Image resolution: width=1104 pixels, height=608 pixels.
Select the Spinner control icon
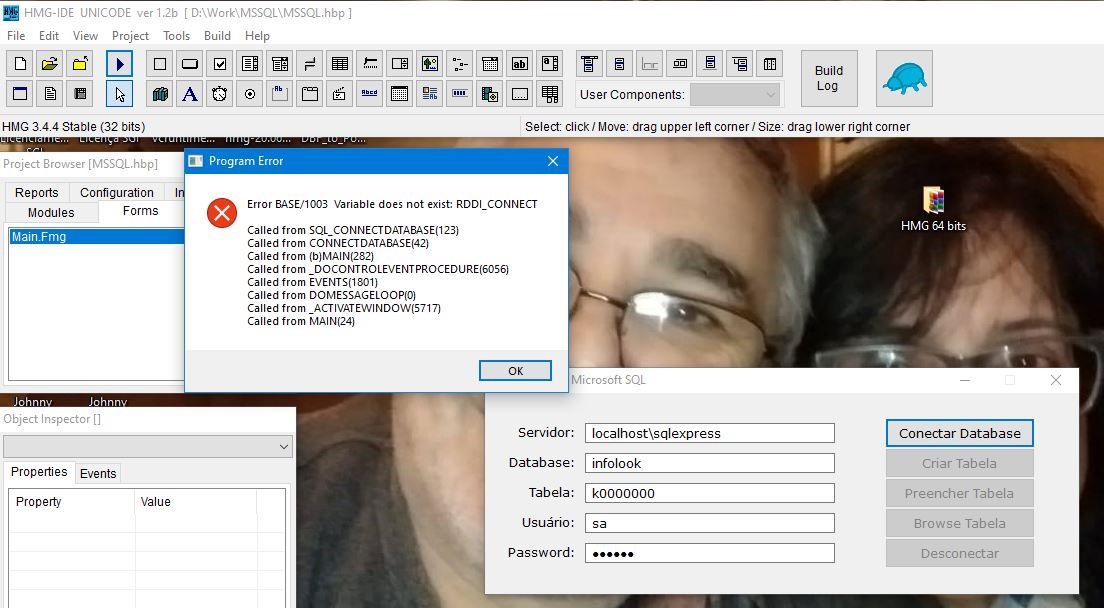pyautogui.click(x=399, y=64)
